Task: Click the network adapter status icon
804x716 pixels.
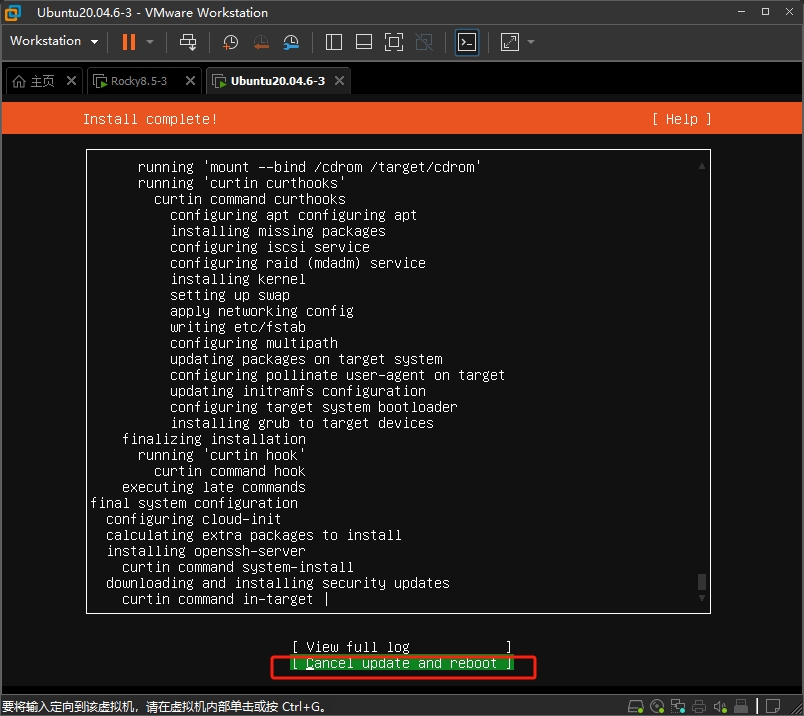Action: pos(678,706)
